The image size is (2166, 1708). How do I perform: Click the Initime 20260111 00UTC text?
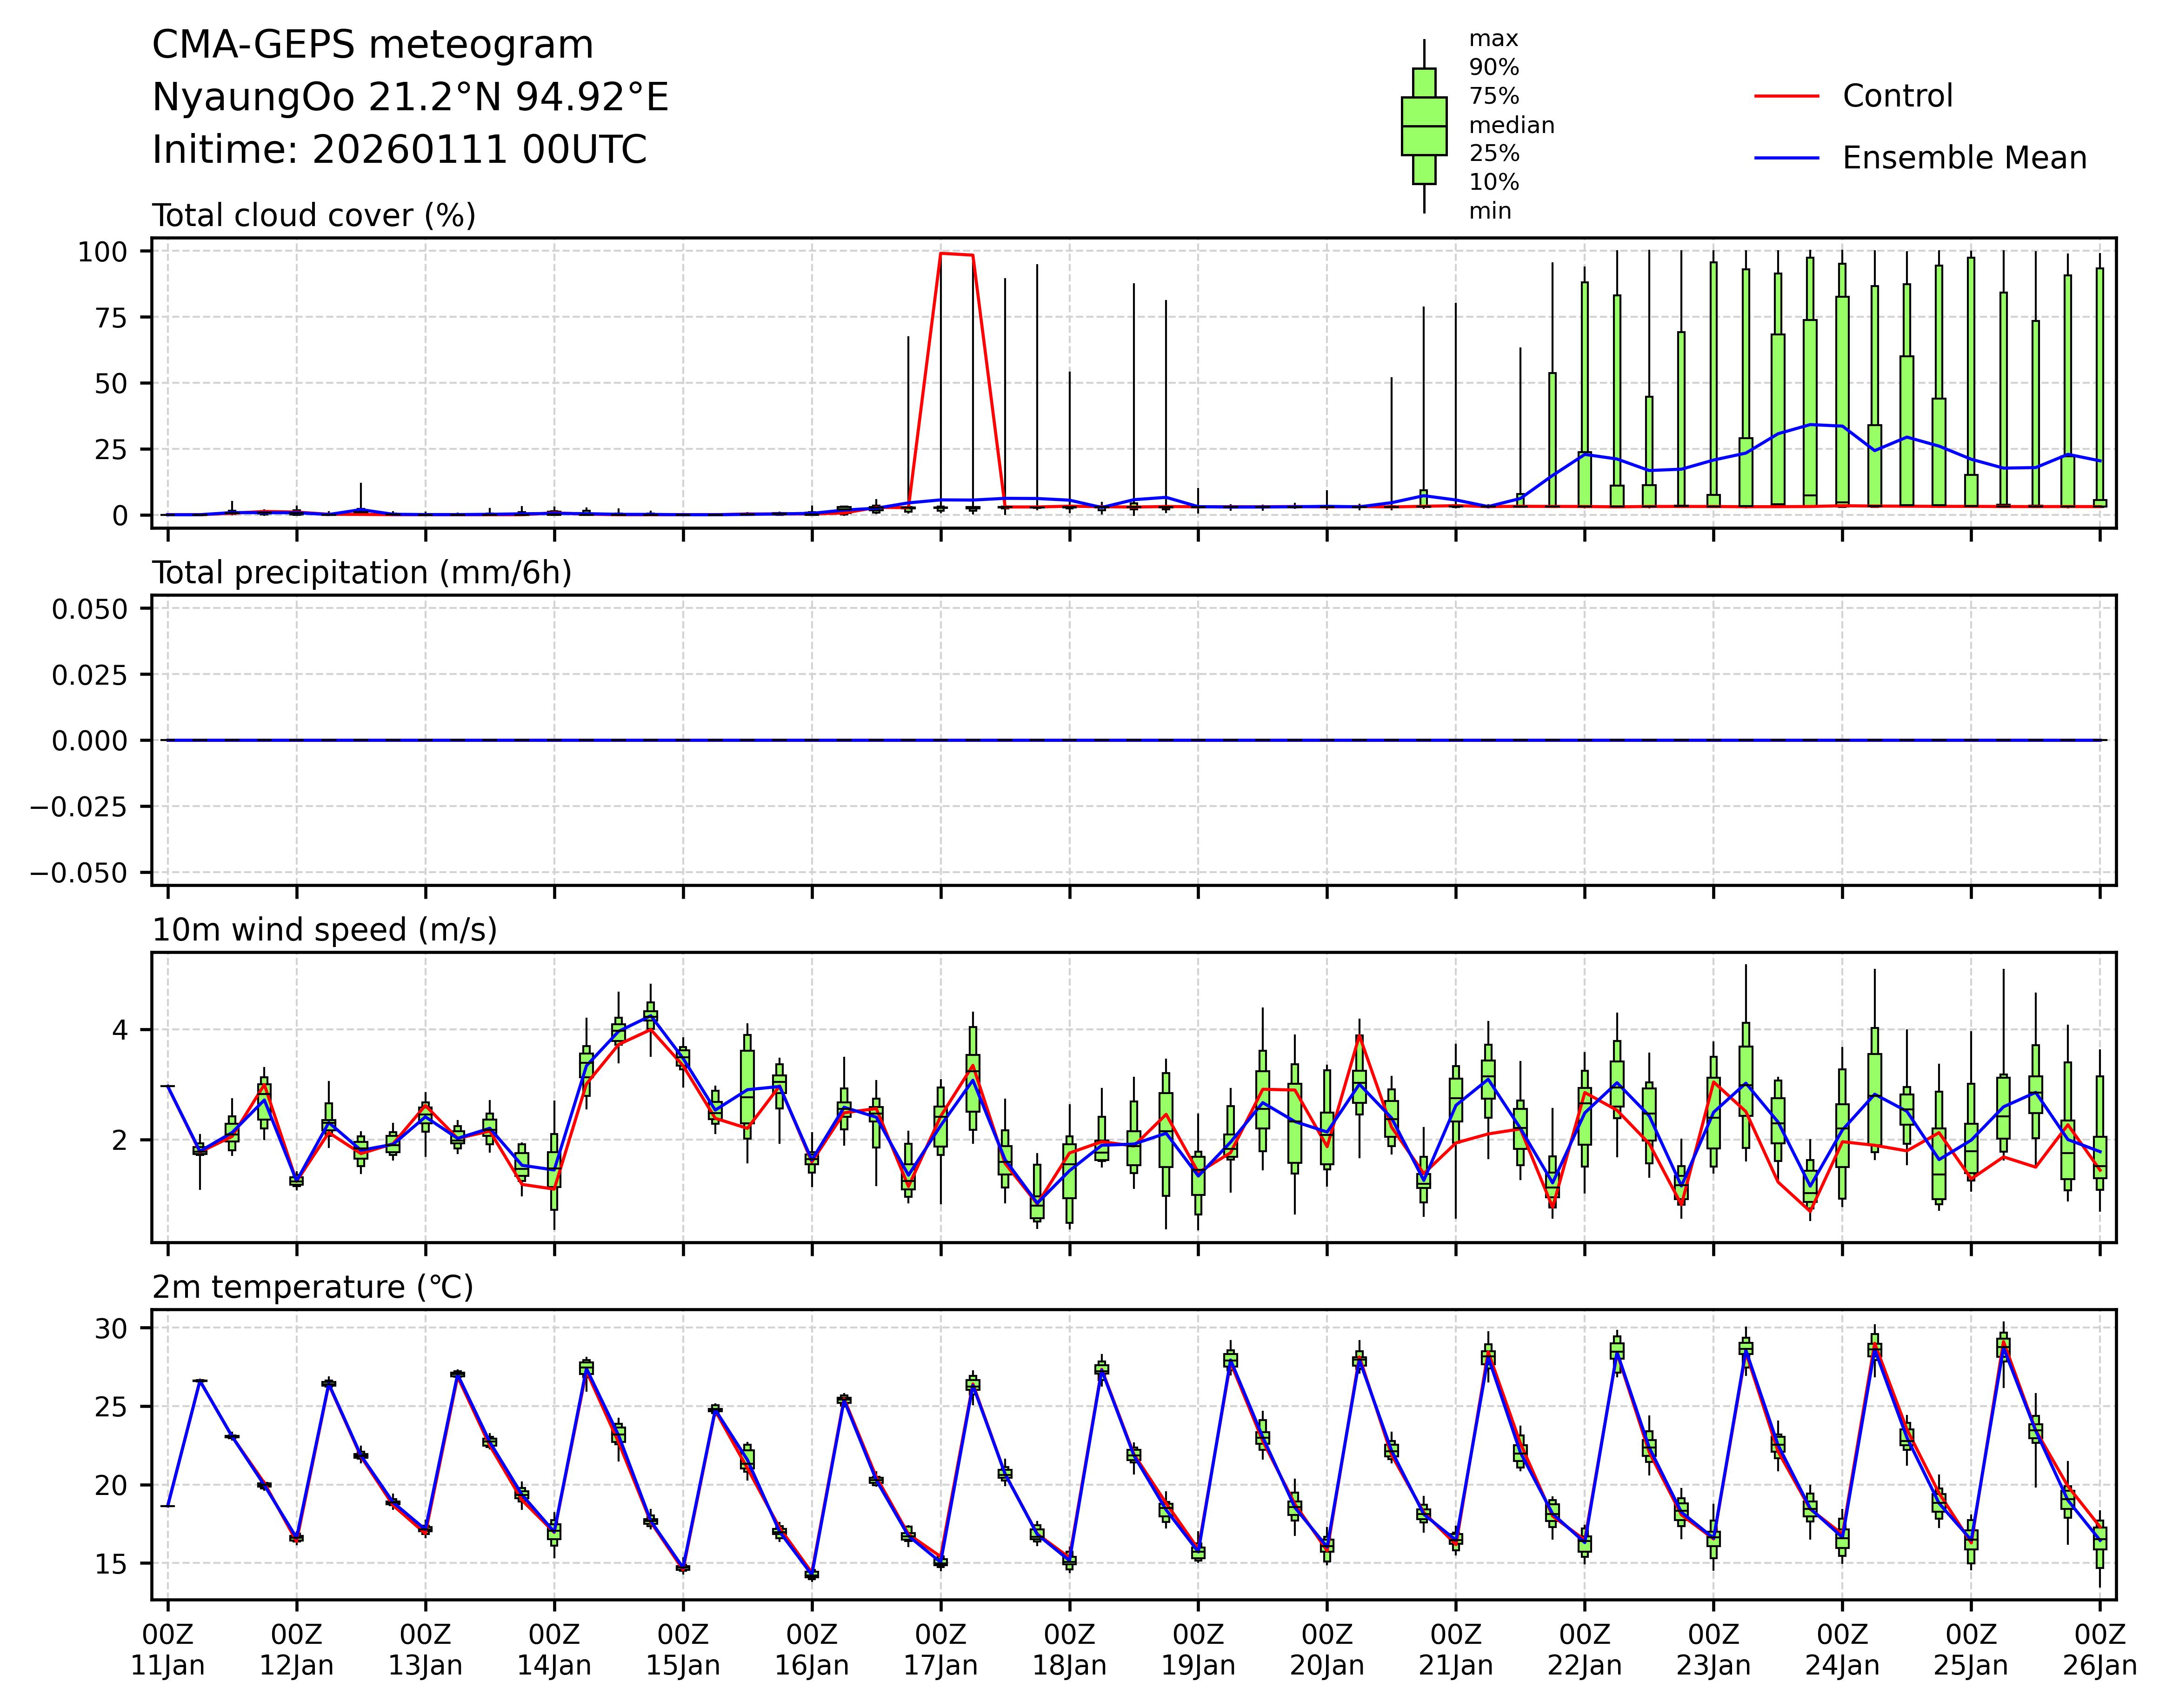(399, 150)
